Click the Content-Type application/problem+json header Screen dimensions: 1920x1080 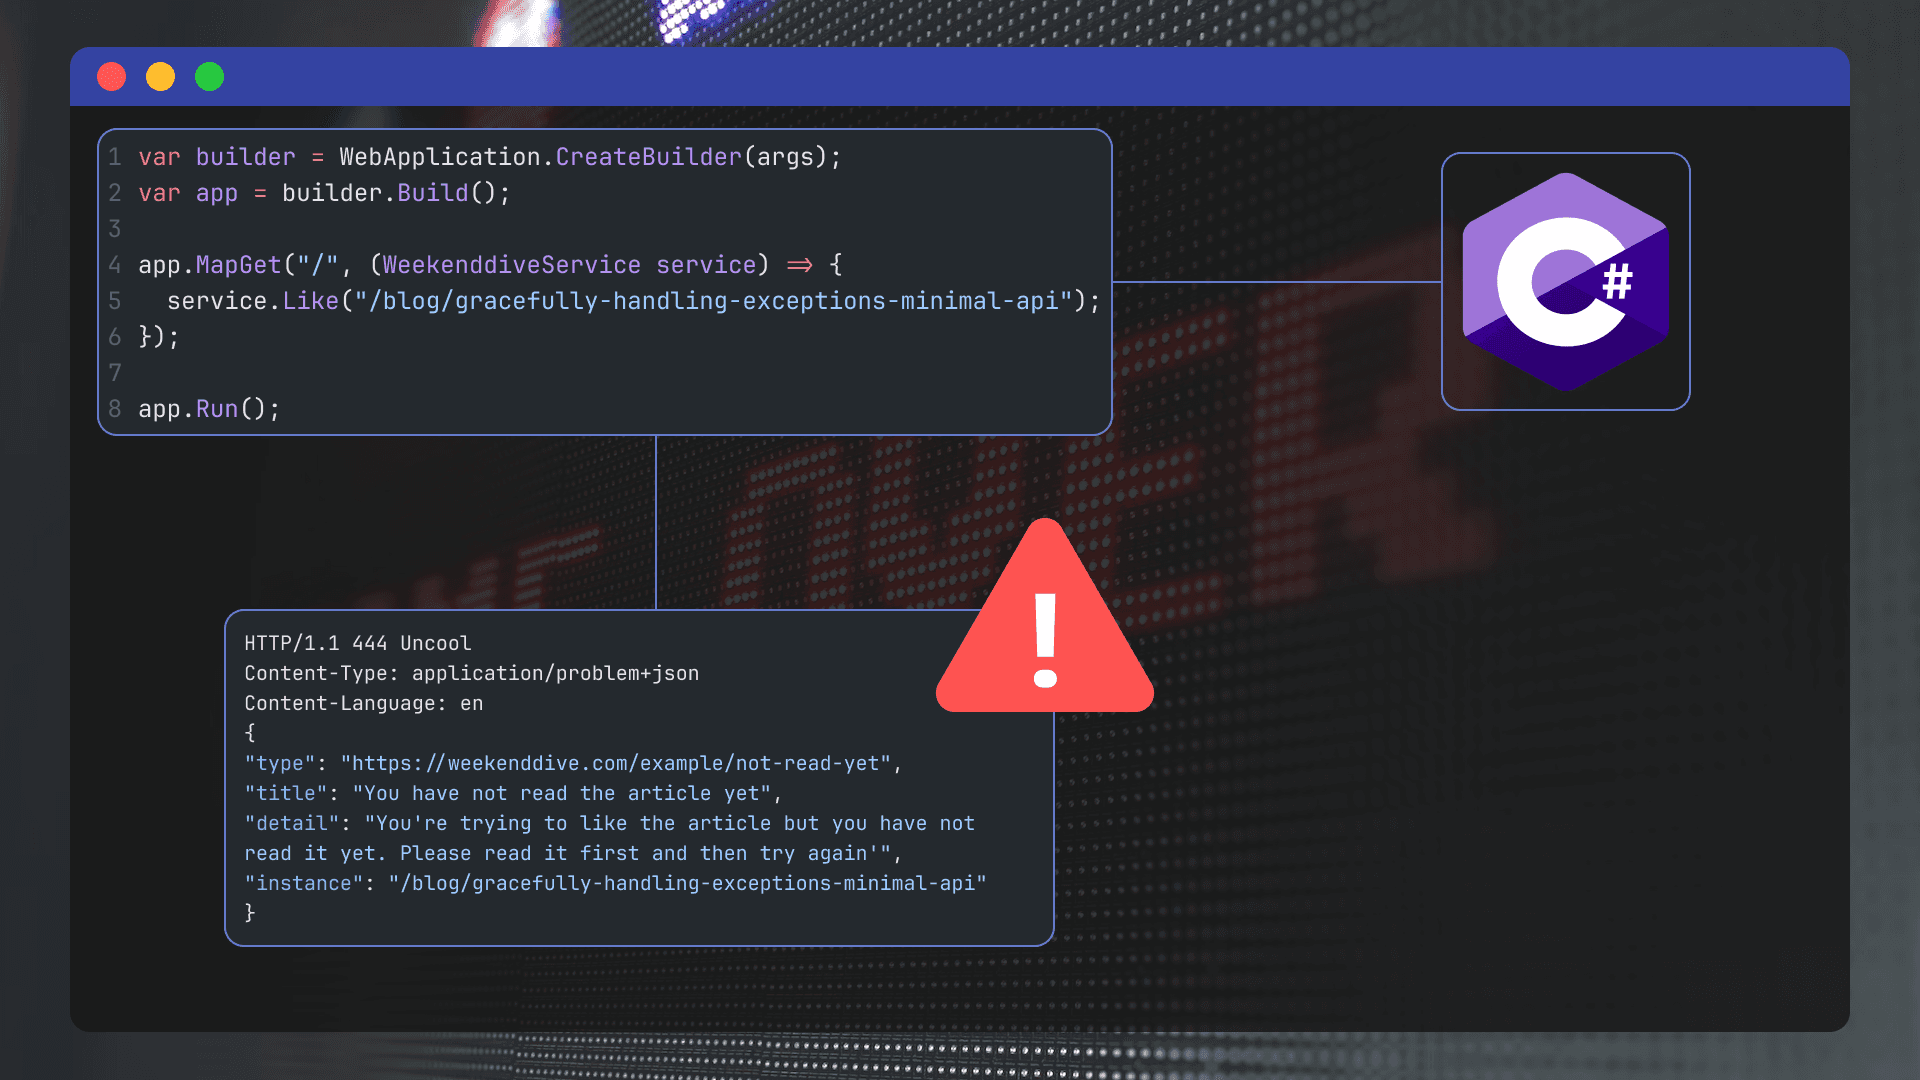point(471,673)
